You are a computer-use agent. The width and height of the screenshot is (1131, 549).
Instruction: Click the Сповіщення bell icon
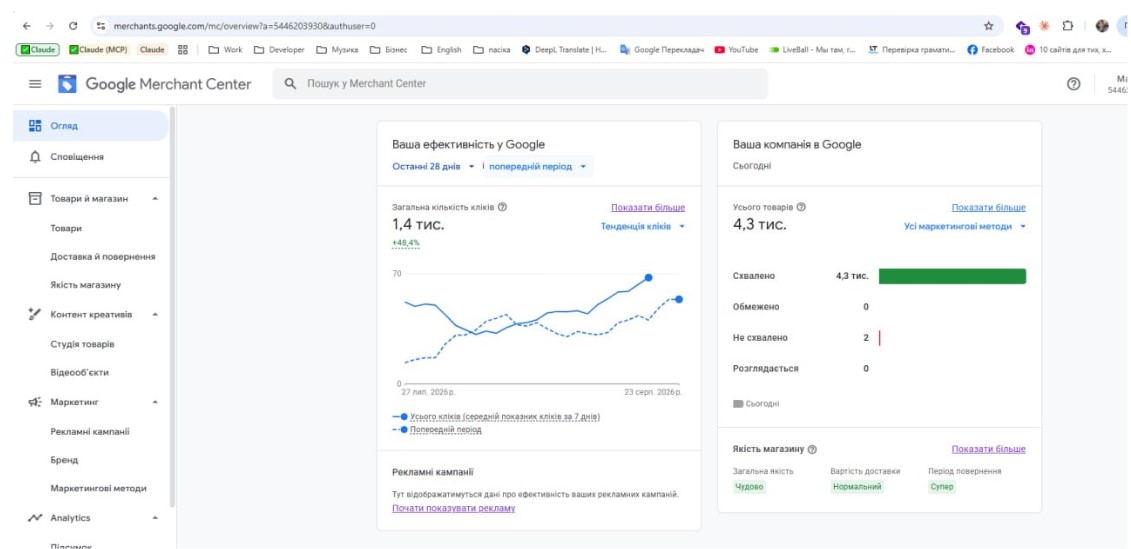click(35, 157)
